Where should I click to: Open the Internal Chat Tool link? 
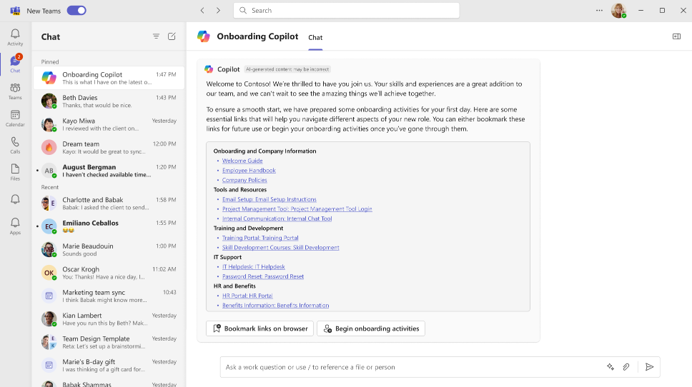point(277,218)
